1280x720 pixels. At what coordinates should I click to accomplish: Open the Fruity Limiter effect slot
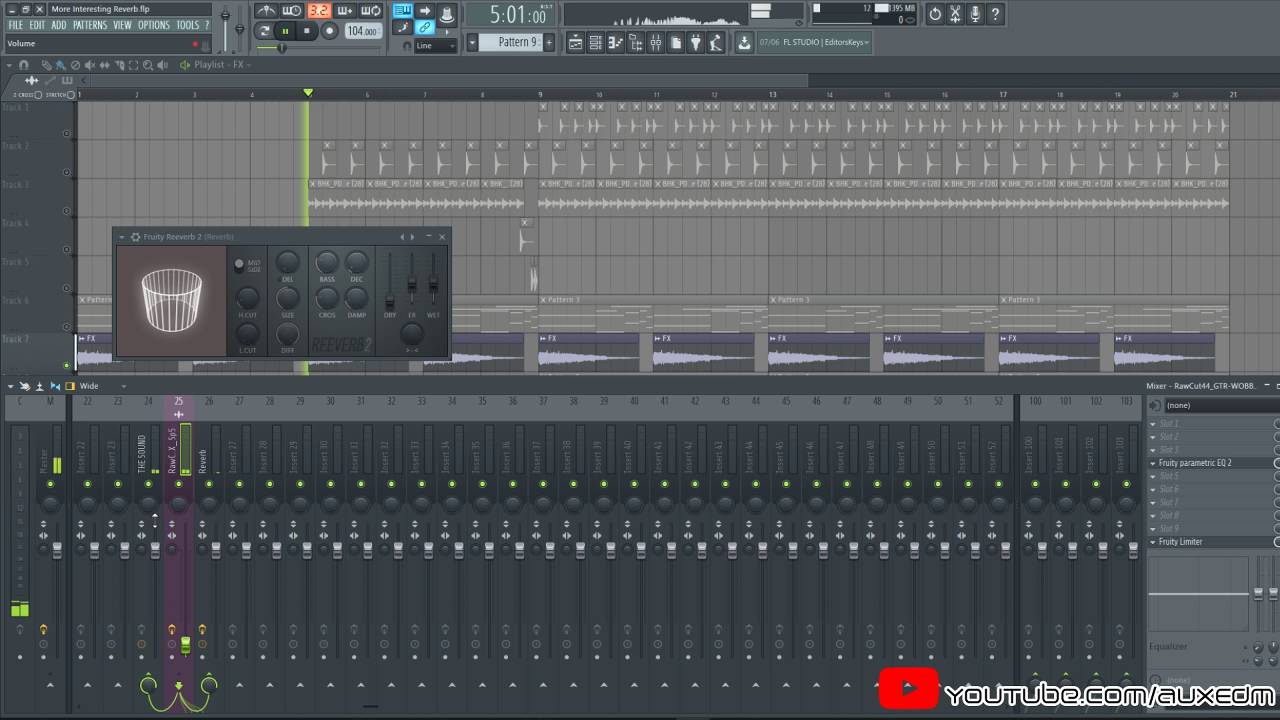click(1212, 542)
